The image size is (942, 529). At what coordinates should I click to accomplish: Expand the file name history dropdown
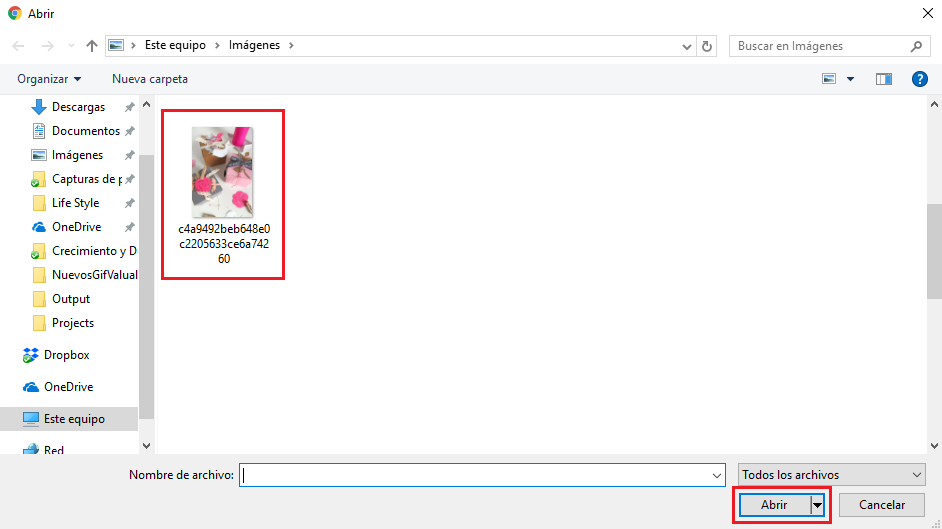716,475
